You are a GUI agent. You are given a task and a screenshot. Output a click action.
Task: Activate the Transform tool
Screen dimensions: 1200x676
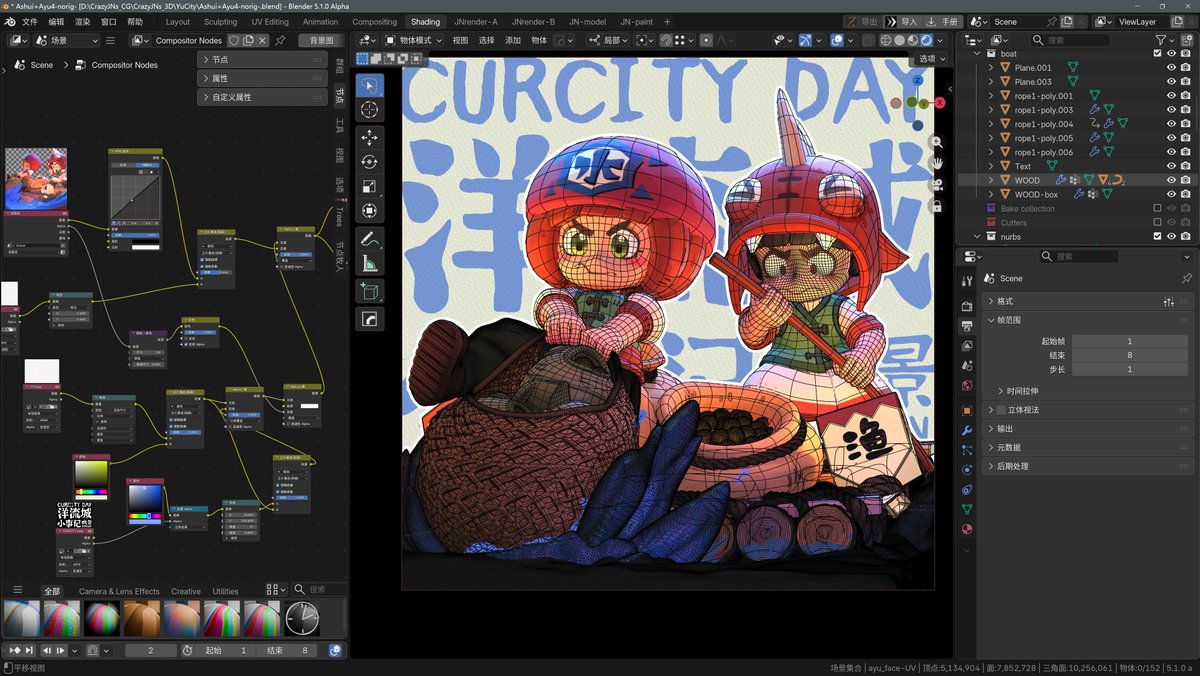coord(369,212)
